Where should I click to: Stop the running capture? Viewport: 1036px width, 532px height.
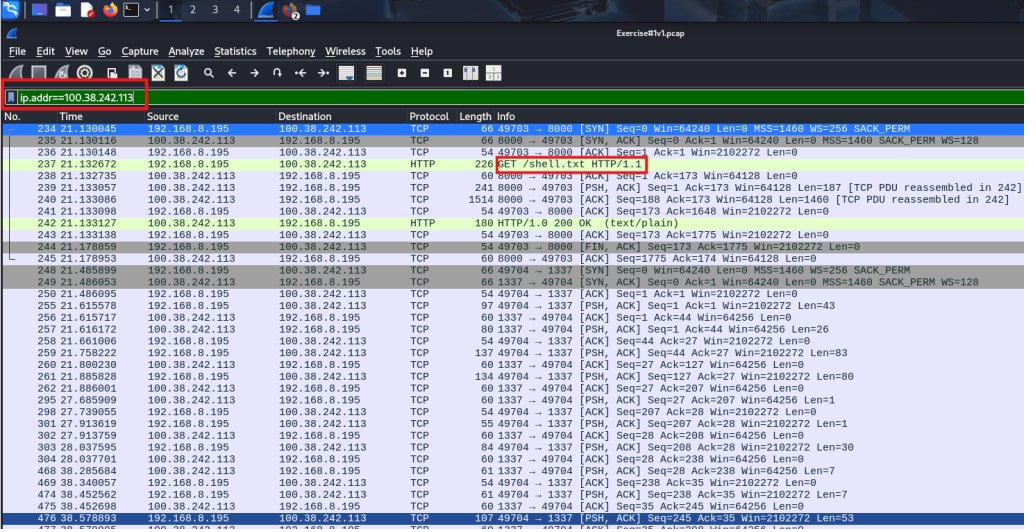[x=39, y=73]
